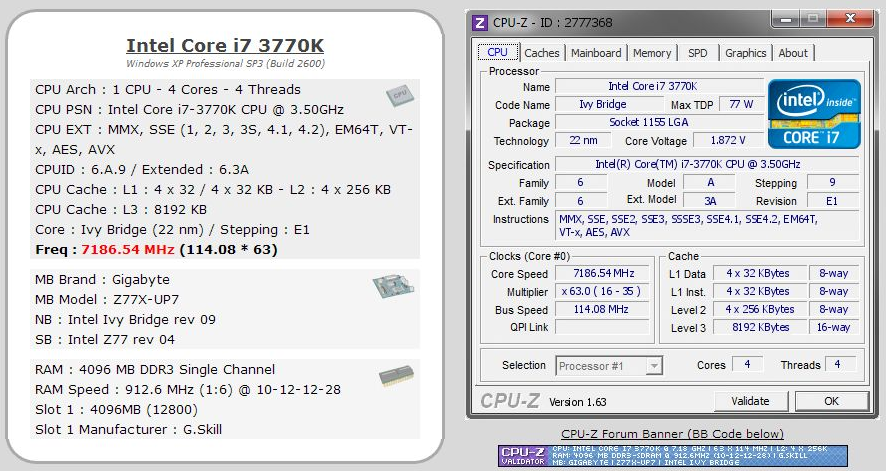Click the RAM : 4096 MB DDR3 Single Channel line

(x=155, y=370)
